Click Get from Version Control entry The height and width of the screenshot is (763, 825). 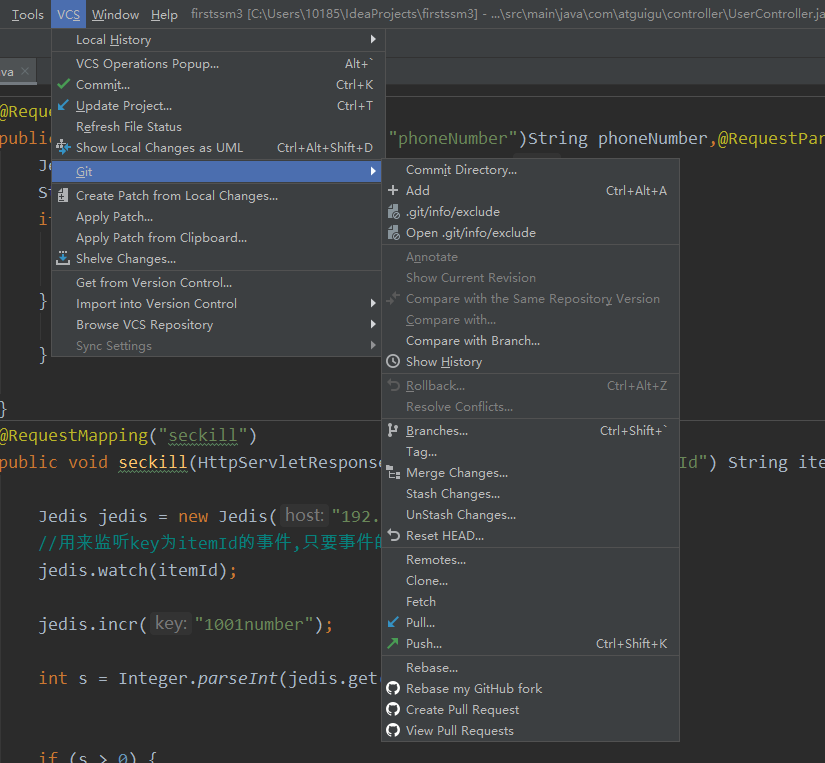154,283
